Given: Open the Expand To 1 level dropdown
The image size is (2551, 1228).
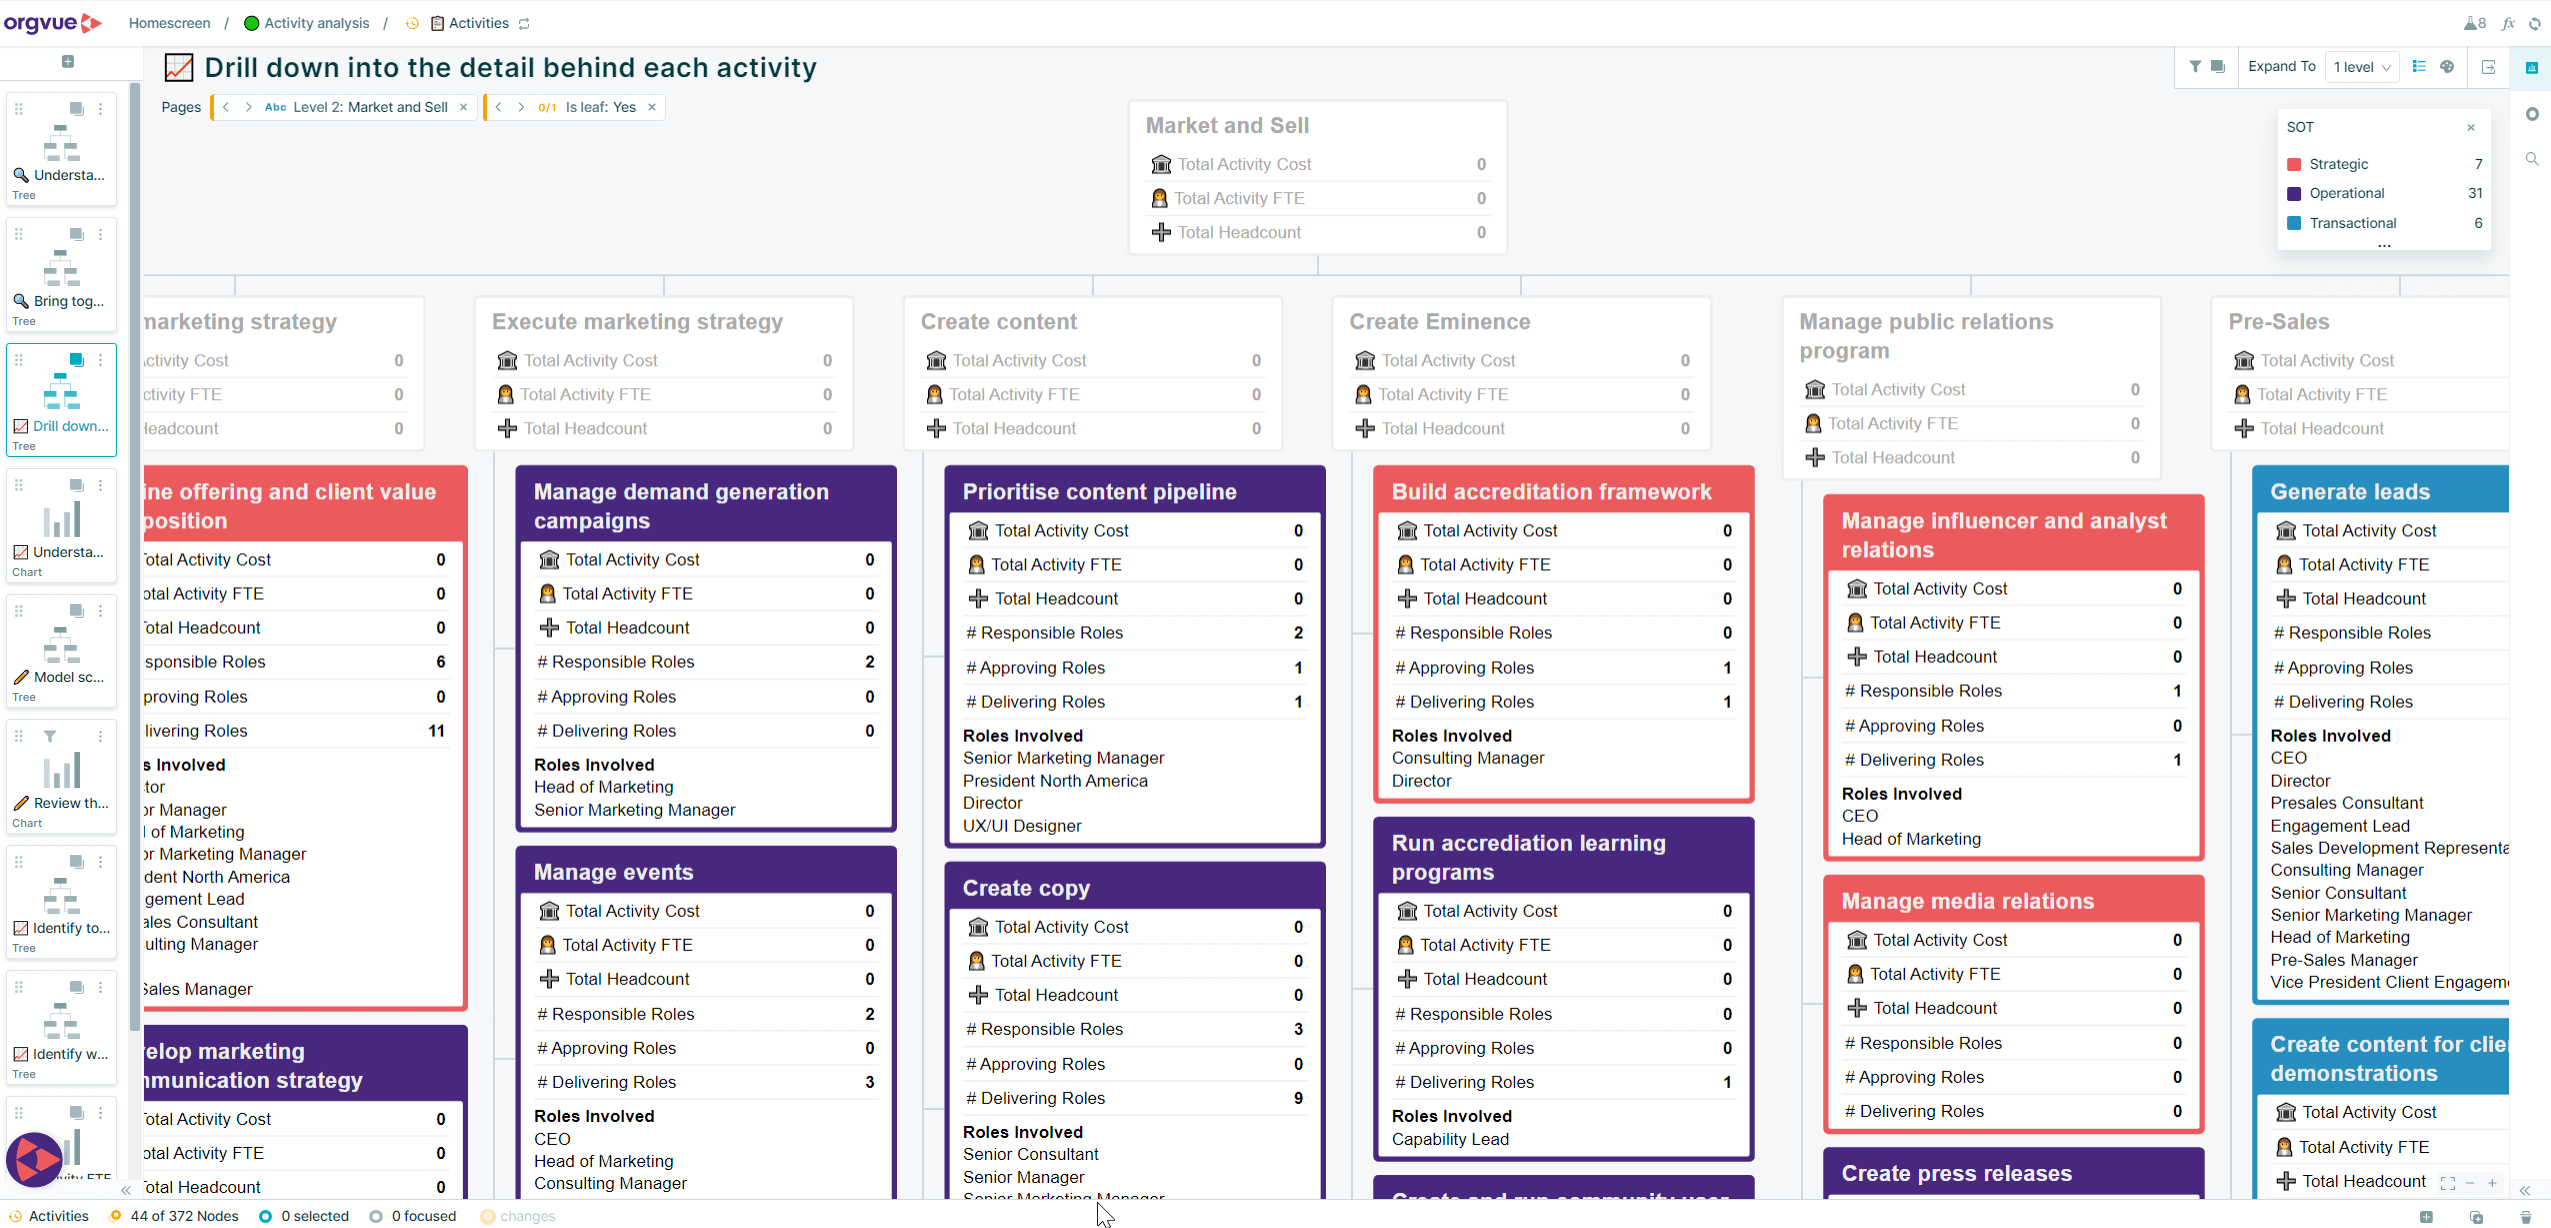Looking at the screenshot, I should pyautogui.click(x=2362, y=67).
